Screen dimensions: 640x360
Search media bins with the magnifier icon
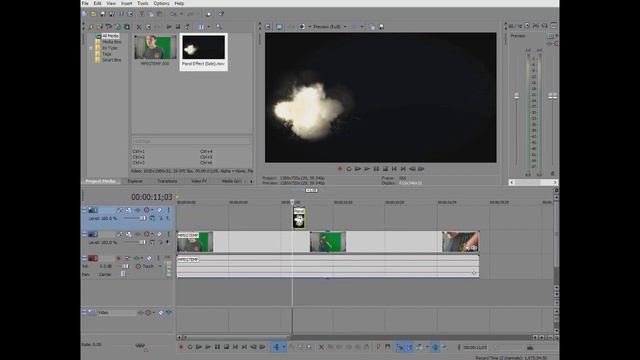[x=219, y=27]
